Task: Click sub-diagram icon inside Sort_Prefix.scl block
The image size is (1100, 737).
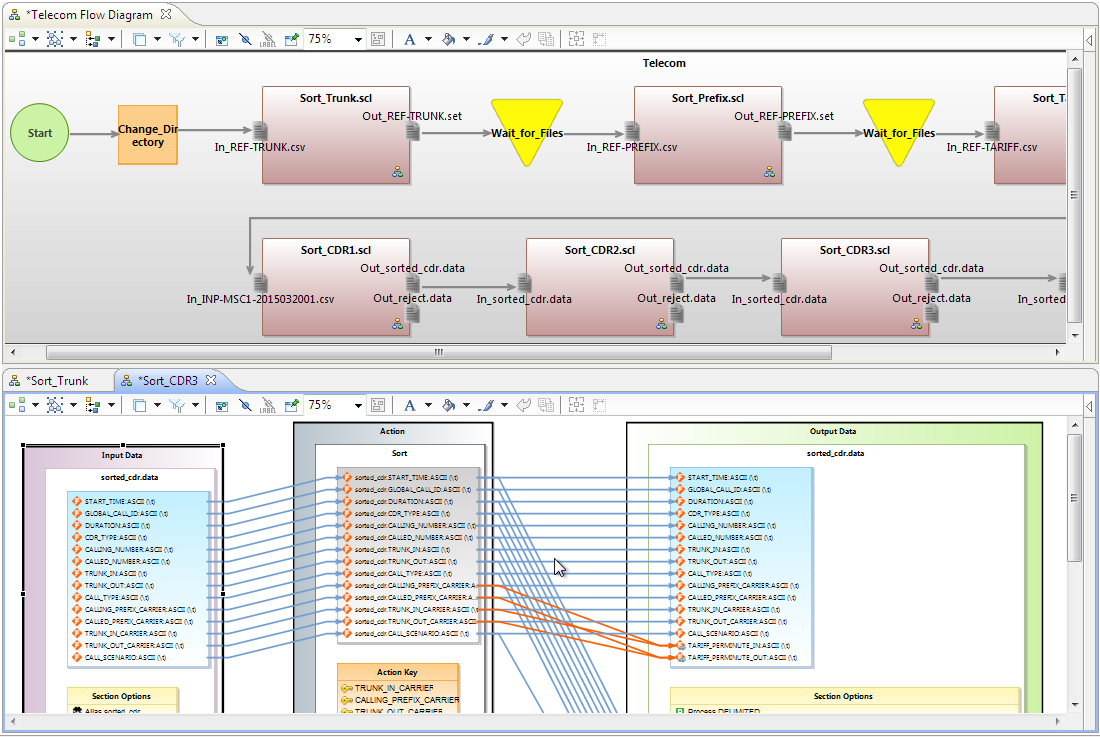Action: [770, 172]
